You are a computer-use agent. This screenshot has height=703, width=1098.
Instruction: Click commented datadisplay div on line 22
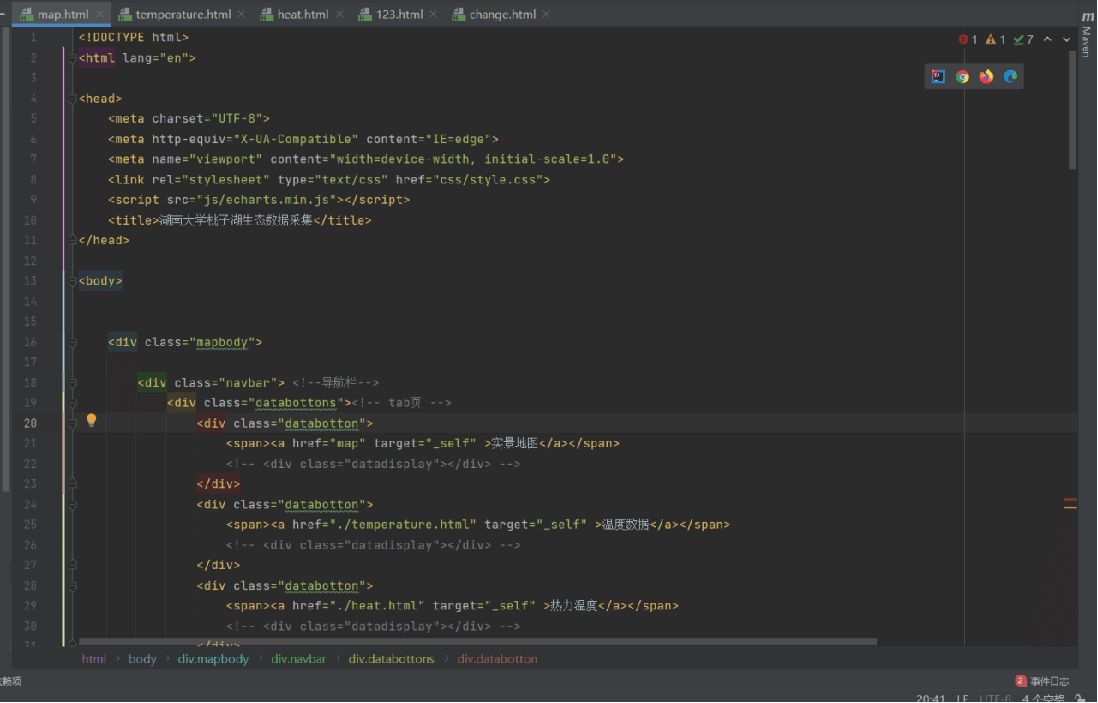pyautogui.click(x=373, y=464)
